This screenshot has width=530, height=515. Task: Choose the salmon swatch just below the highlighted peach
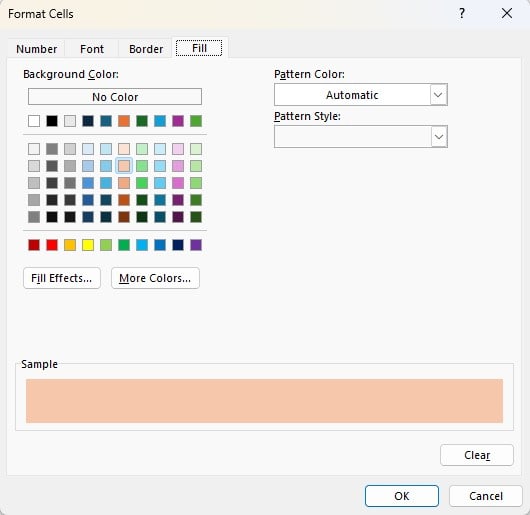[124, 183]
